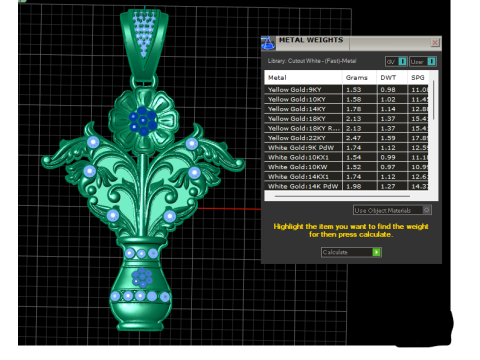480x360 pixels.
Task: Click the 0.98 DWT value for 9KY
Action: click(388, 90)
